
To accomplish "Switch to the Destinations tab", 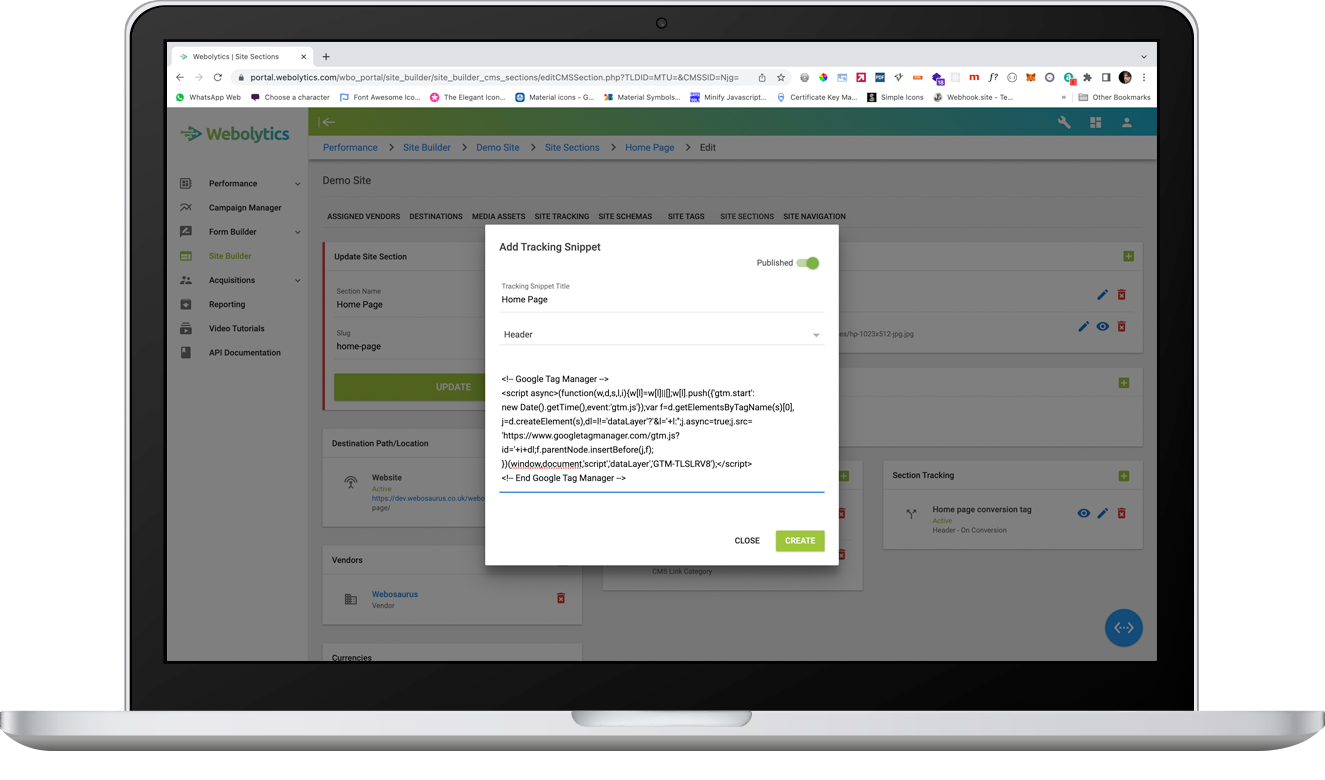I will click(436, 216).
